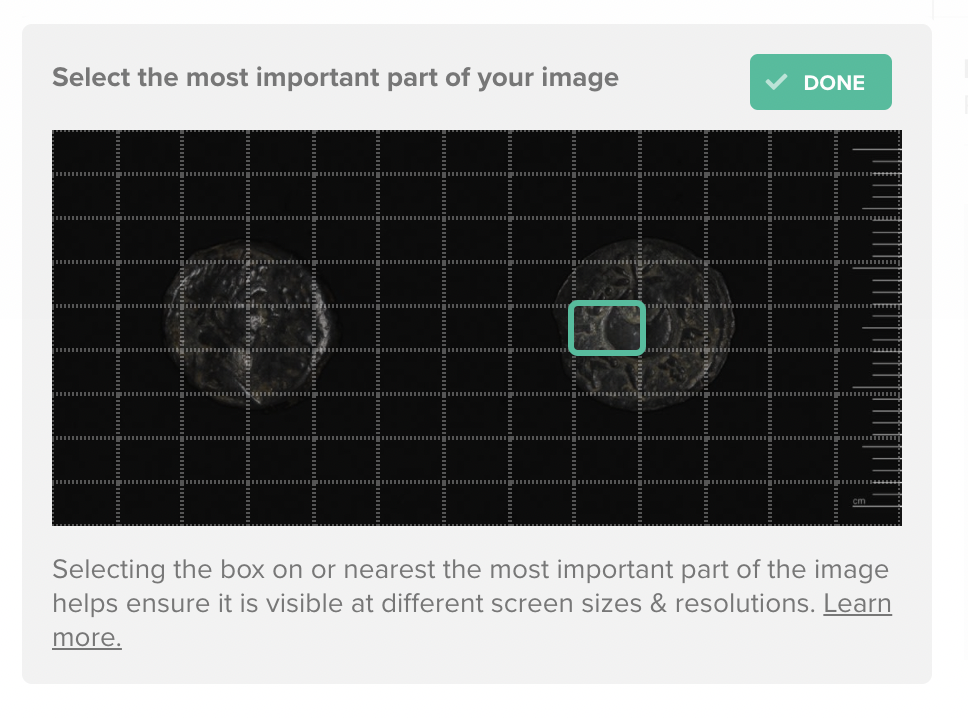The height and width of the screenshot is (718, 968).
Task: Select the grid cell directly below the green box
Action: point(607,372)
